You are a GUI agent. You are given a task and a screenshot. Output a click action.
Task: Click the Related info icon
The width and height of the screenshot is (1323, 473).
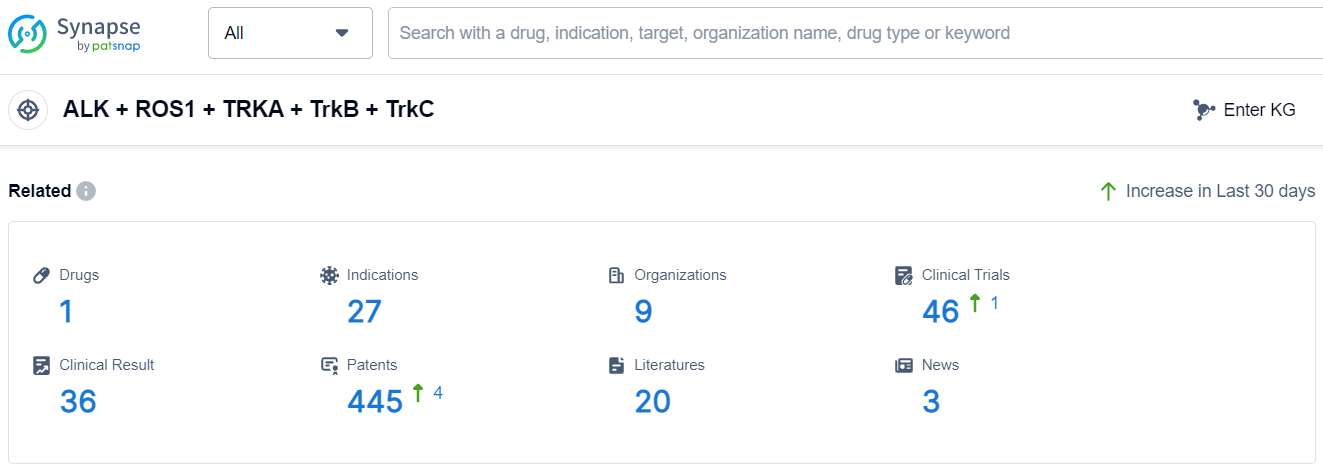[x=86, y=191]
